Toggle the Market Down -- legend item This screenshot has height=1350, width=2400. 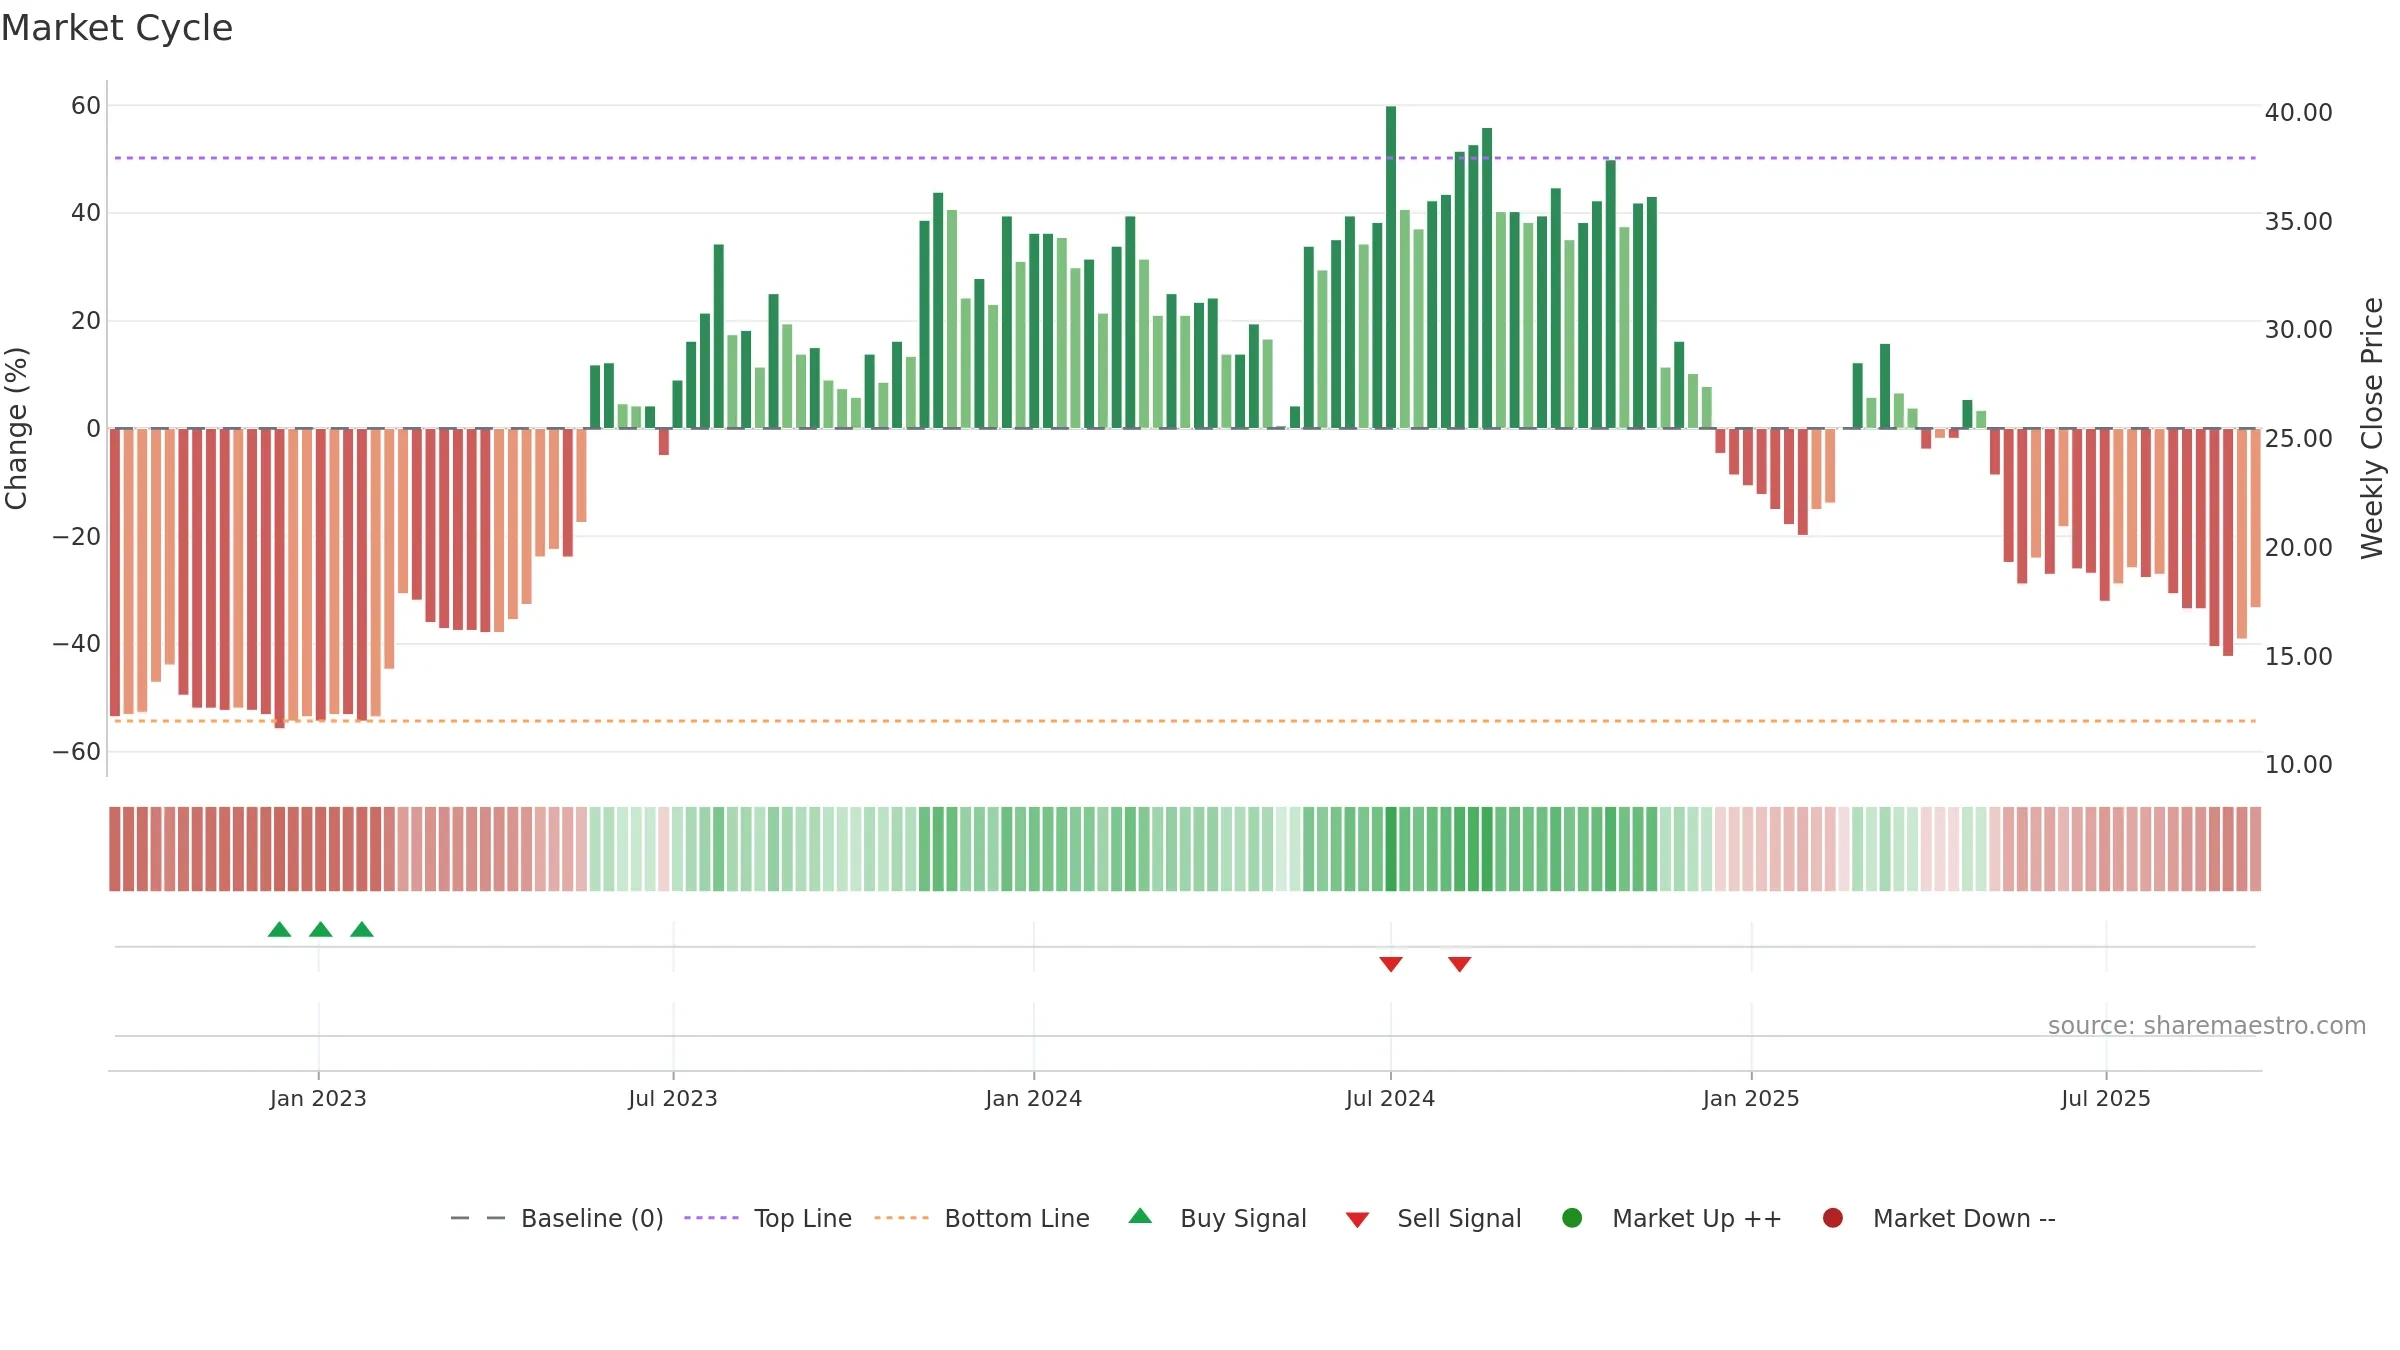[1938, 1218]
